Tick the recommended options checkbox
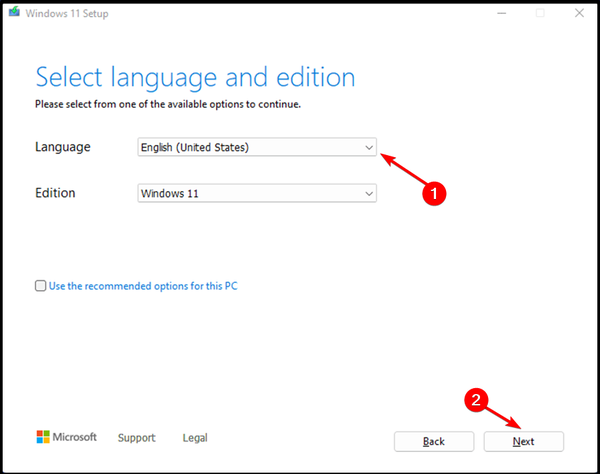 tap(41, 286)
